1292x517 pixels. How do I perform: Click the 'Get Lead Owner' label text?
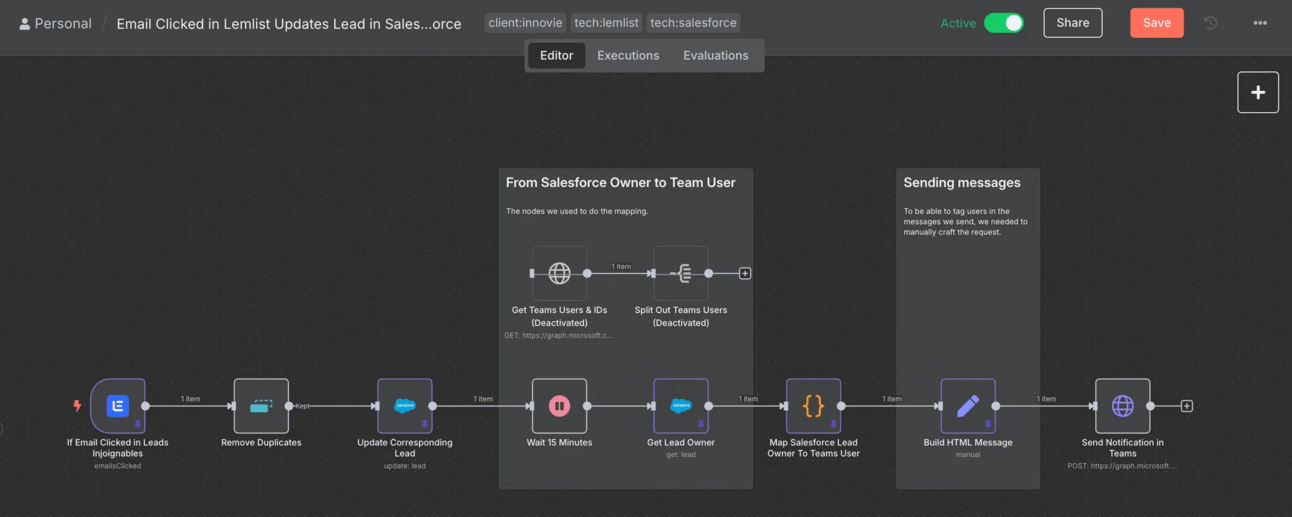pos(681,442)
